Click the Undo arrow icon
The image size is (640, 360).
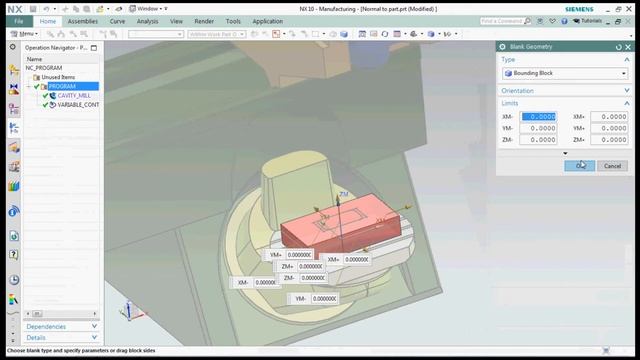46,9
